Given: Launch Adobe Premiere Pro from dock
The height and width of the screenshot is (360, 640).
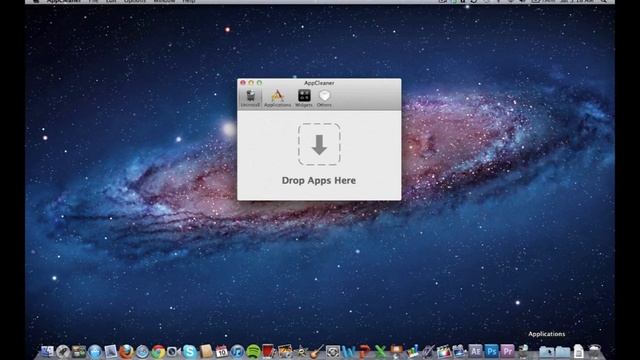Looking at the screenshot, I should [x=507, y=351].
